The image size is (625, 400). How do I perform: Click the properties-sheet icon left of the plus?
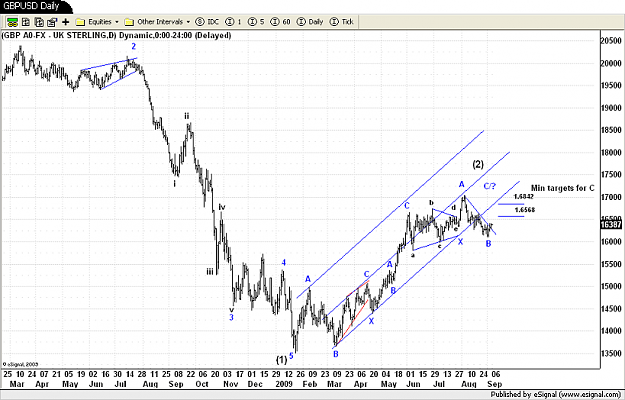click(52, 22)
